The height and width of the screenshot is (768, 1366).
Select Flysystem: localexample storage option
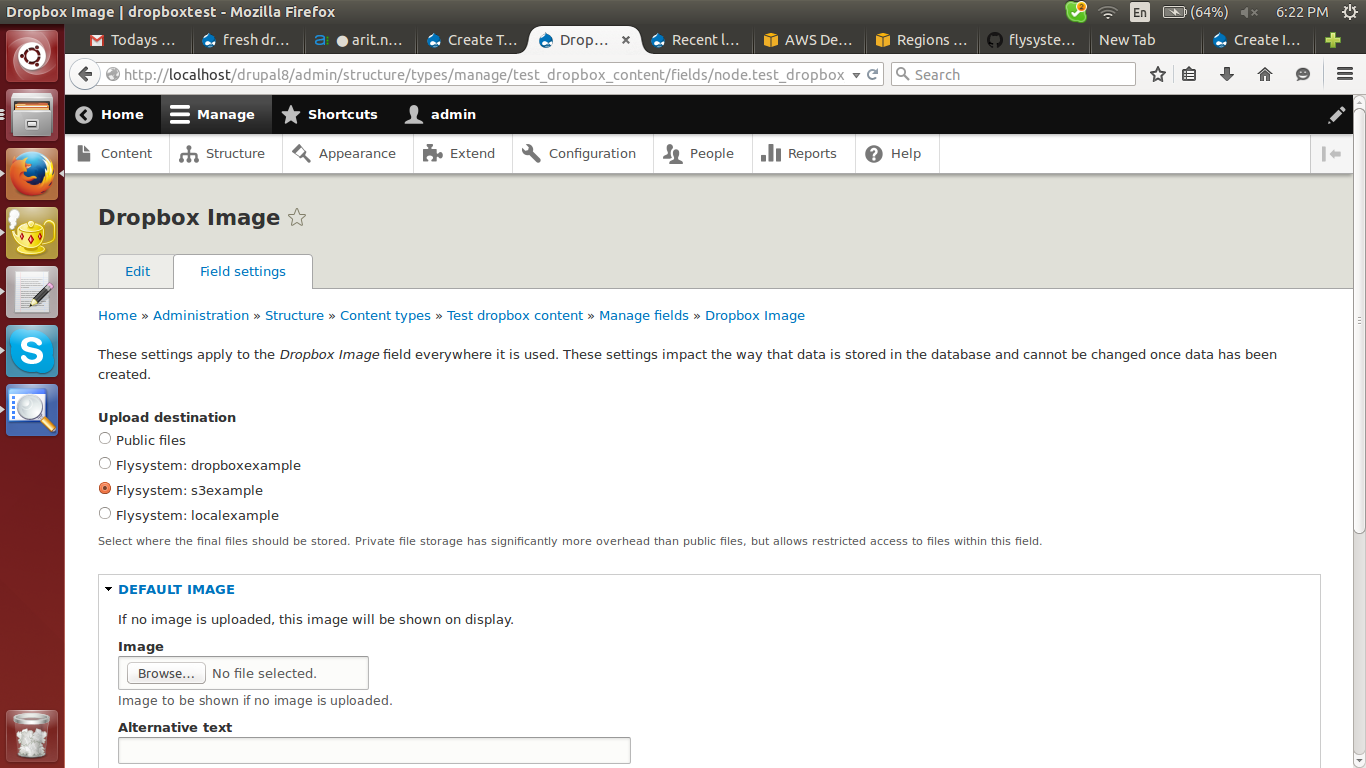(104, 513)
